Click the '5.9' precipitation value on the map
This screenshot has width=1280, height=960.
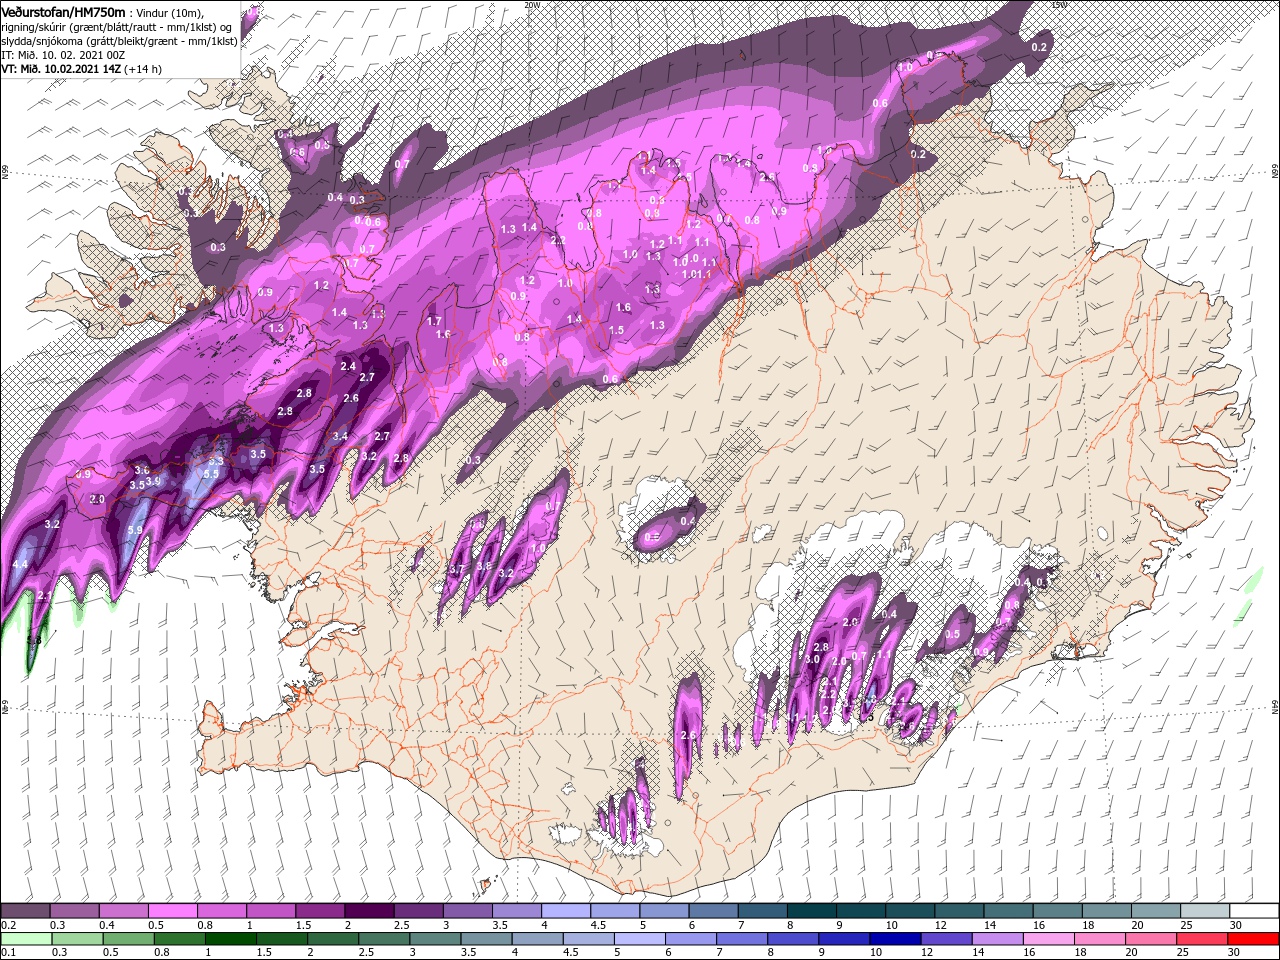coord(136,530)
